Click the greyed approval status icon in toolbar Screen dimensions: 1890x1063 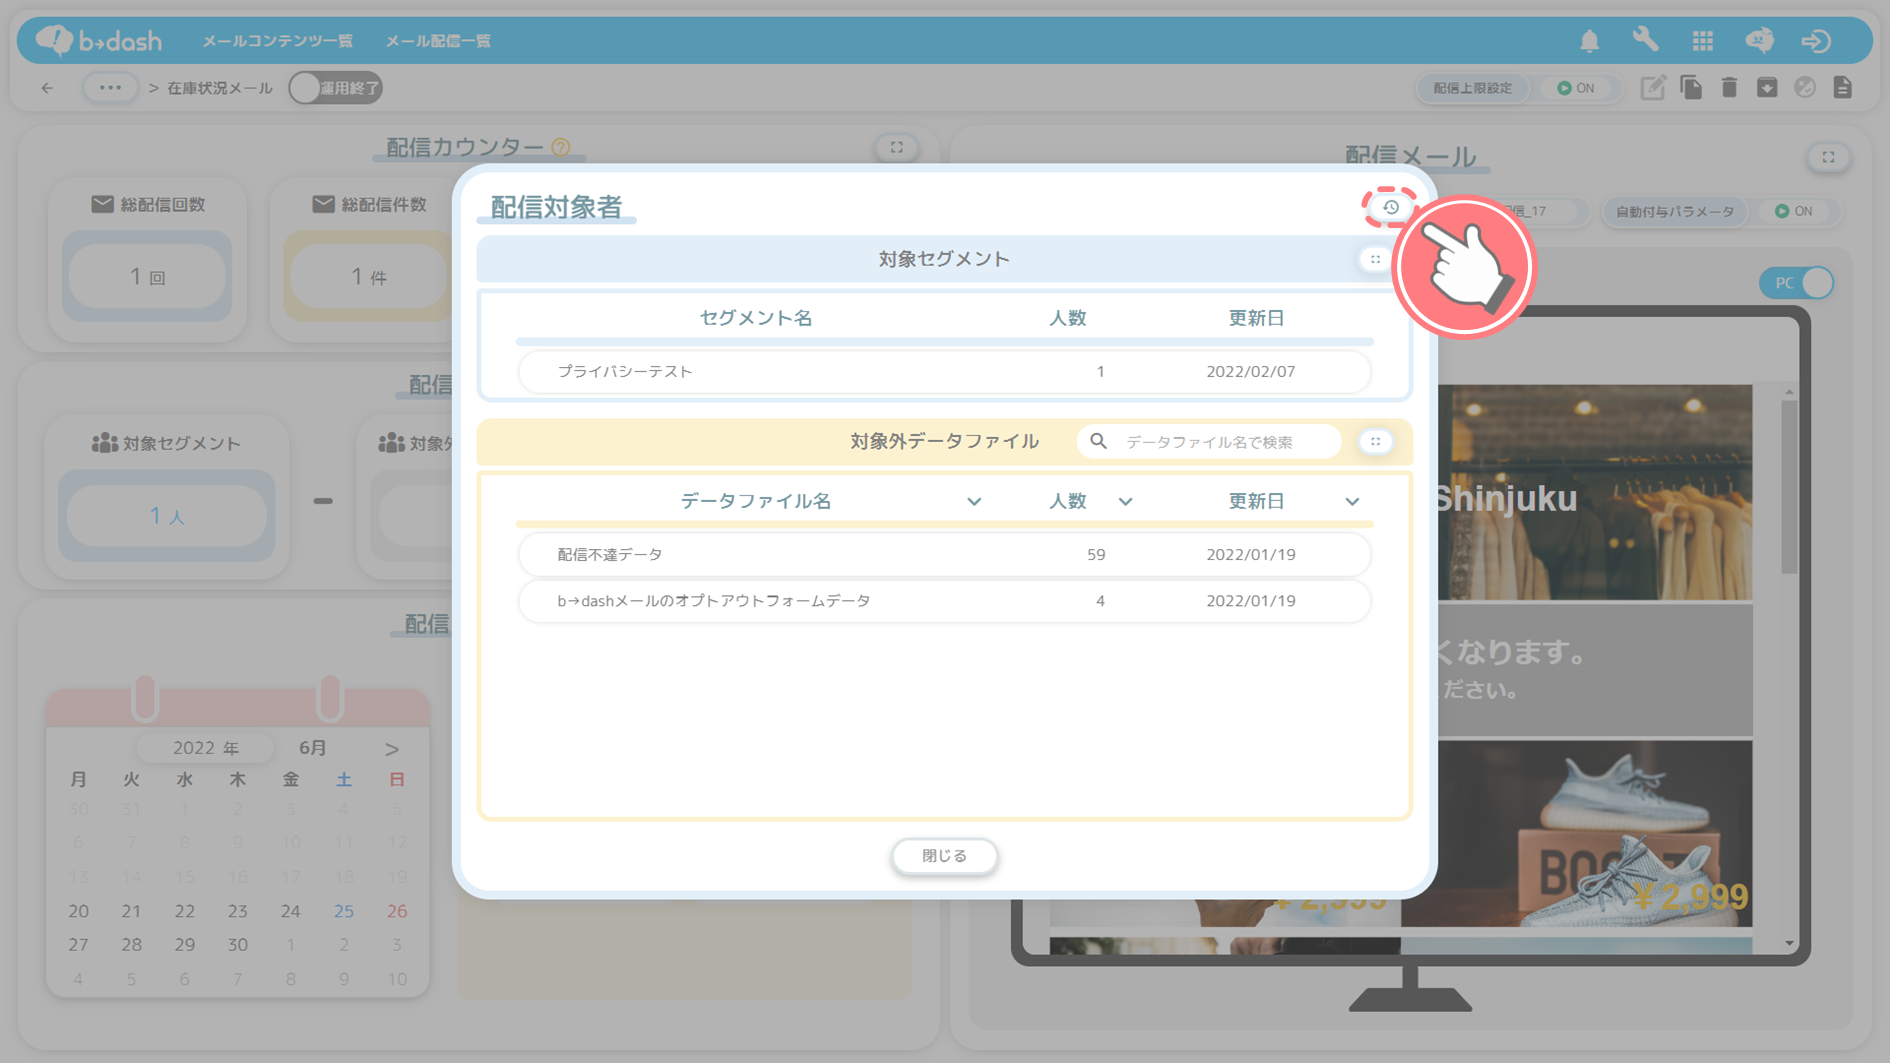pos(1805,88)
